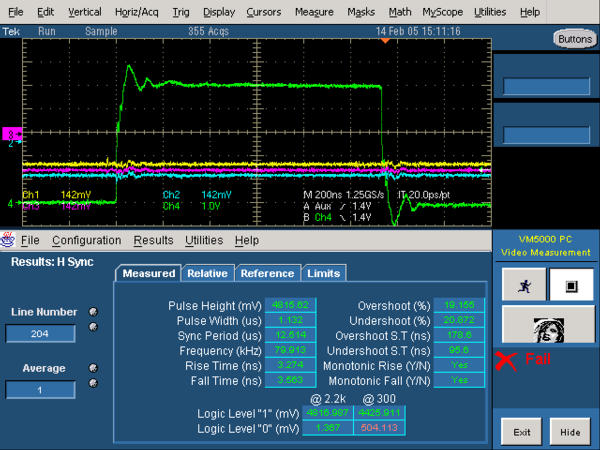Screen dimensions: 600x450
Task: Open the Cursors menu
Action: pos(264,12)
